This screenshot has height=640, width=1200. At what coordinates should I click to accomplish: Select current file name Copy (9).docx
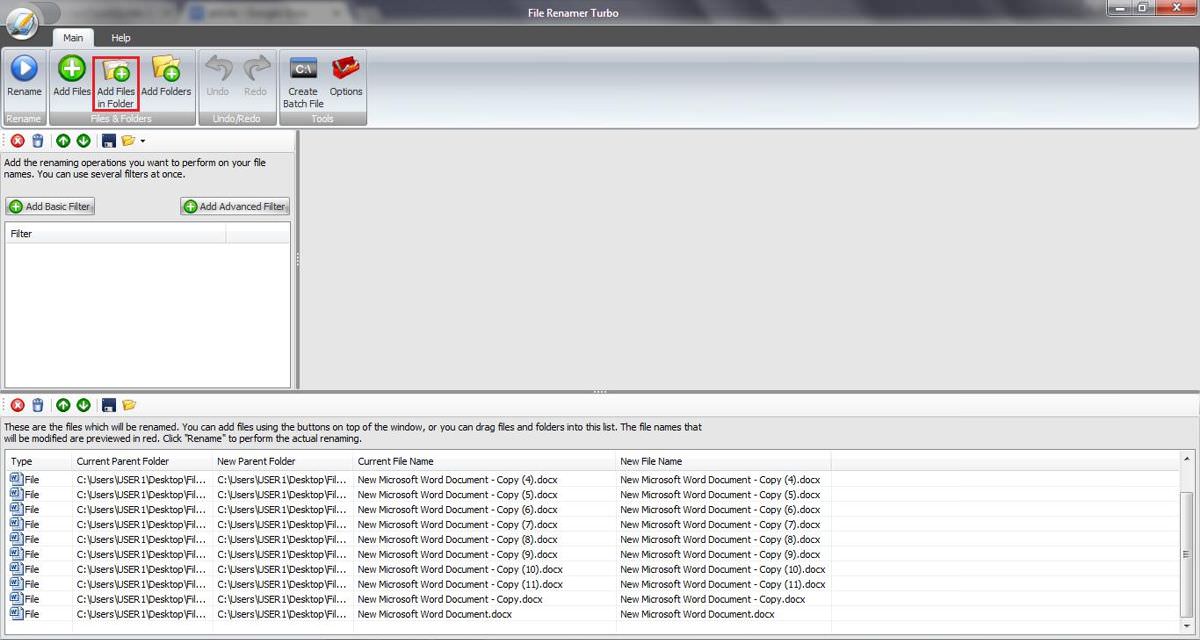(x=457, y=555)
